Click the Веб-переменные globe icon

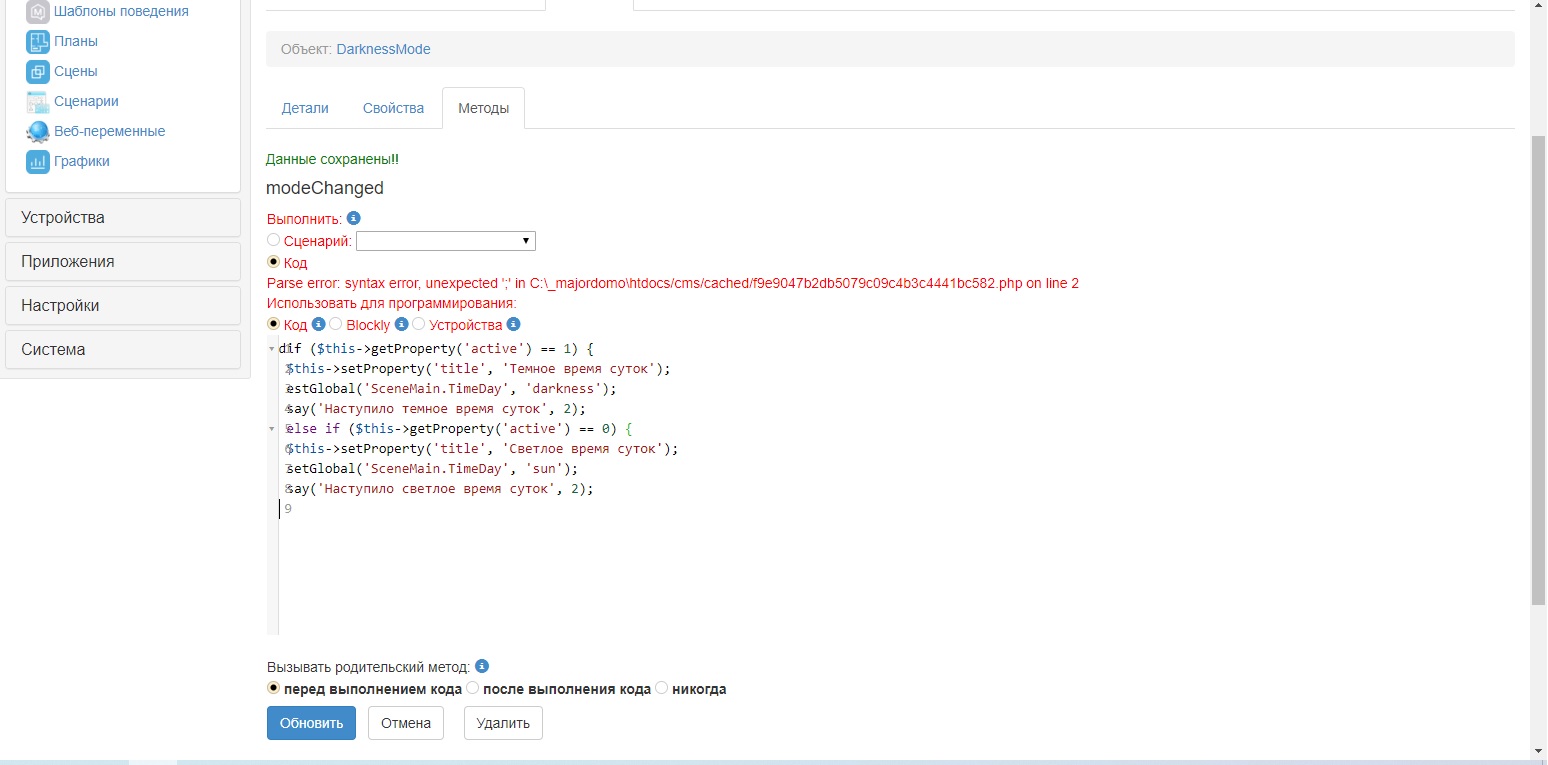[x=37, y=132]
